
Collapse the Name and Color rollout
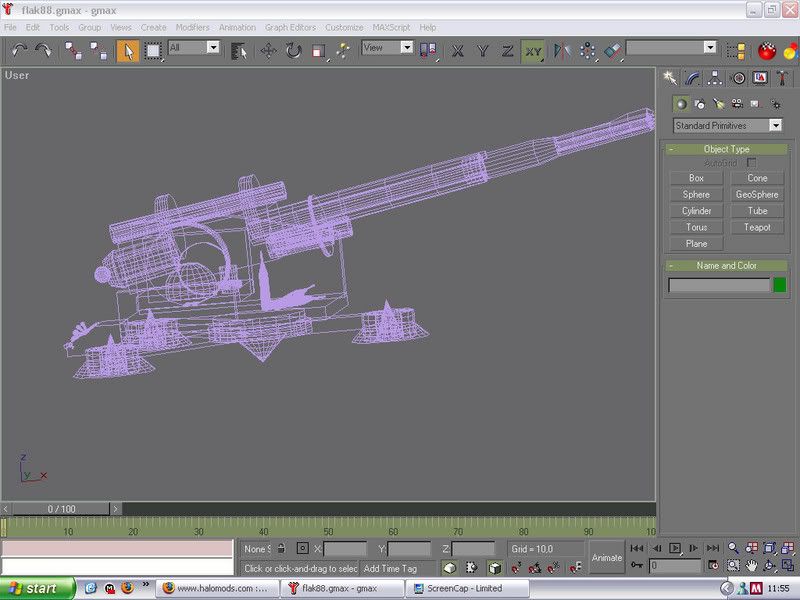[x=727, y=265]
